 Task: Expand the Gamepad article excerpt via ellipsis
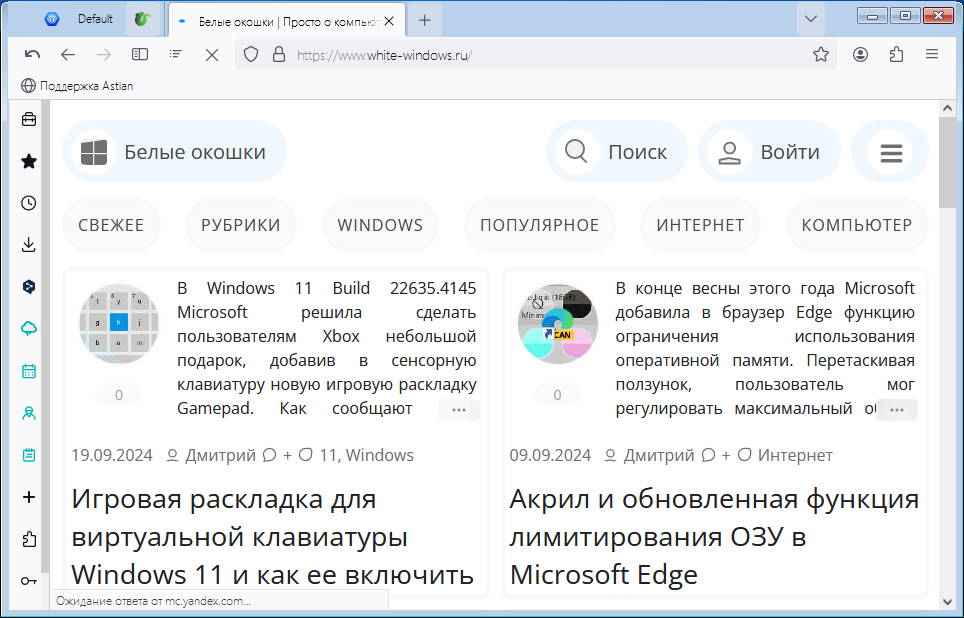pos(459,410)
